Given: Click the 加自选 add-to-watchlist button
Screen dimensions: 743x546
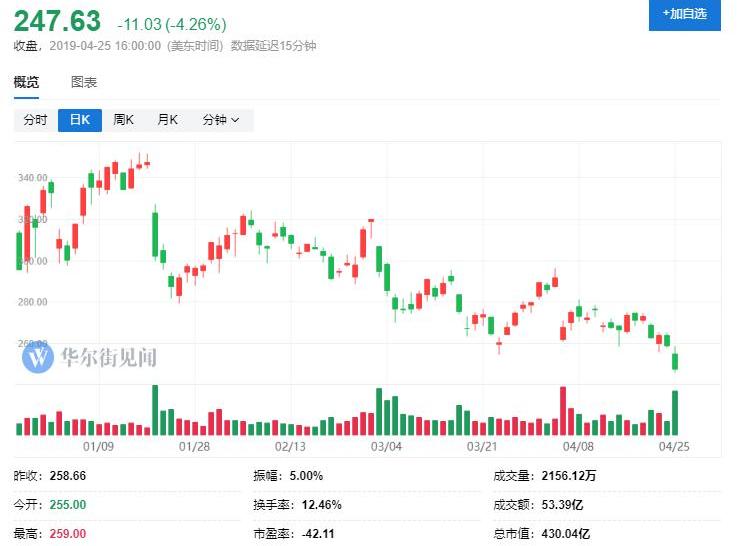Looking at the screenshot, I should [x=684, y=14].
